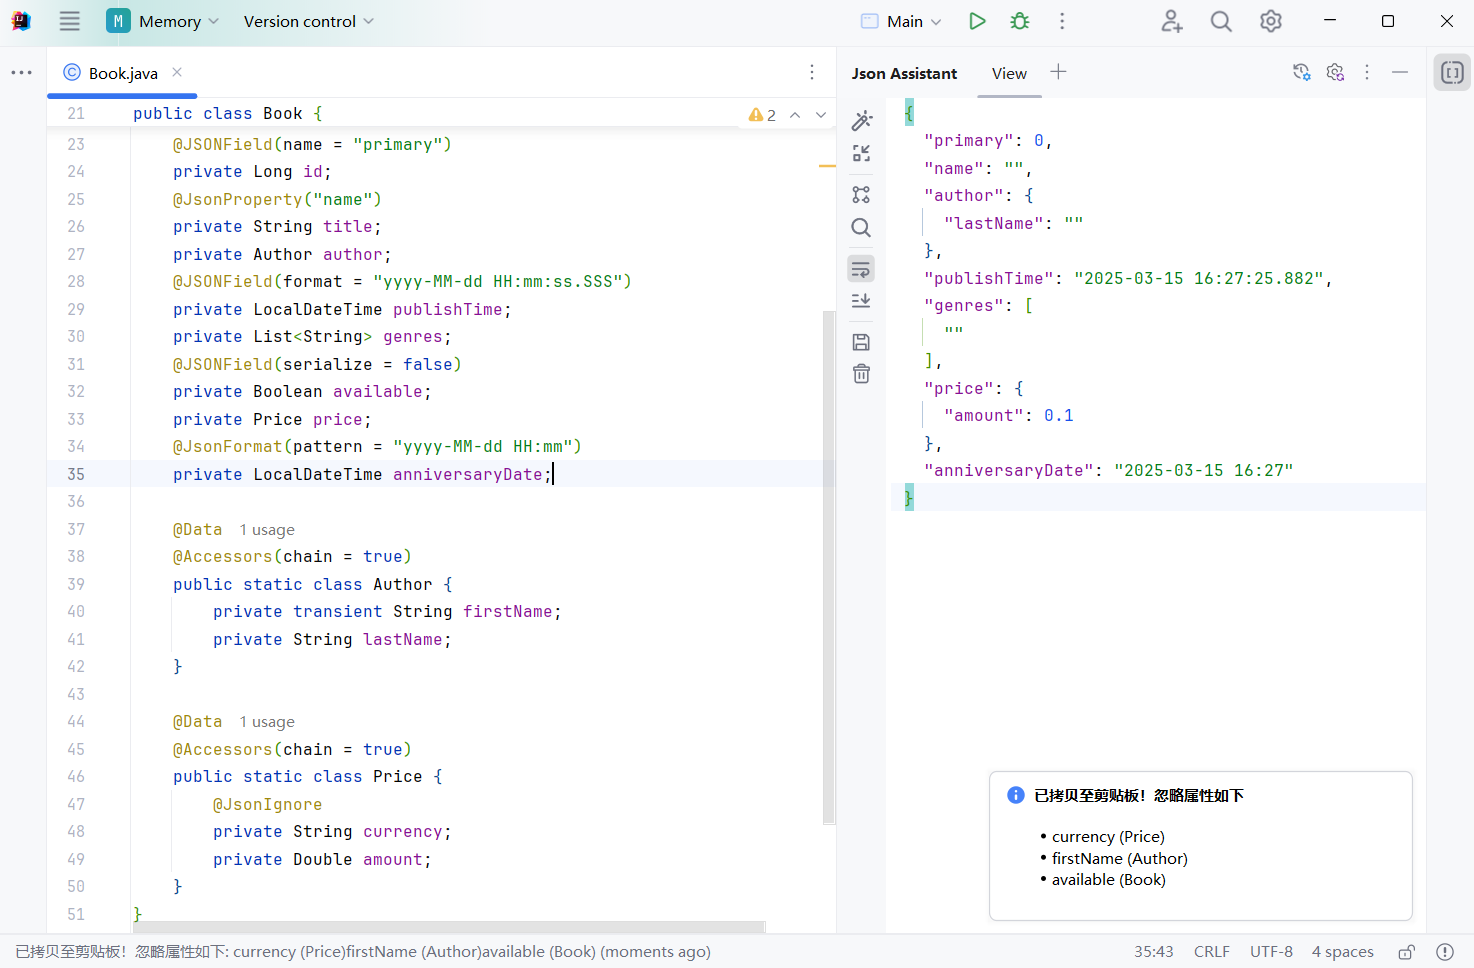Open the JSON structure tree view icon
1474x968 pixels.
click(861, 195)
